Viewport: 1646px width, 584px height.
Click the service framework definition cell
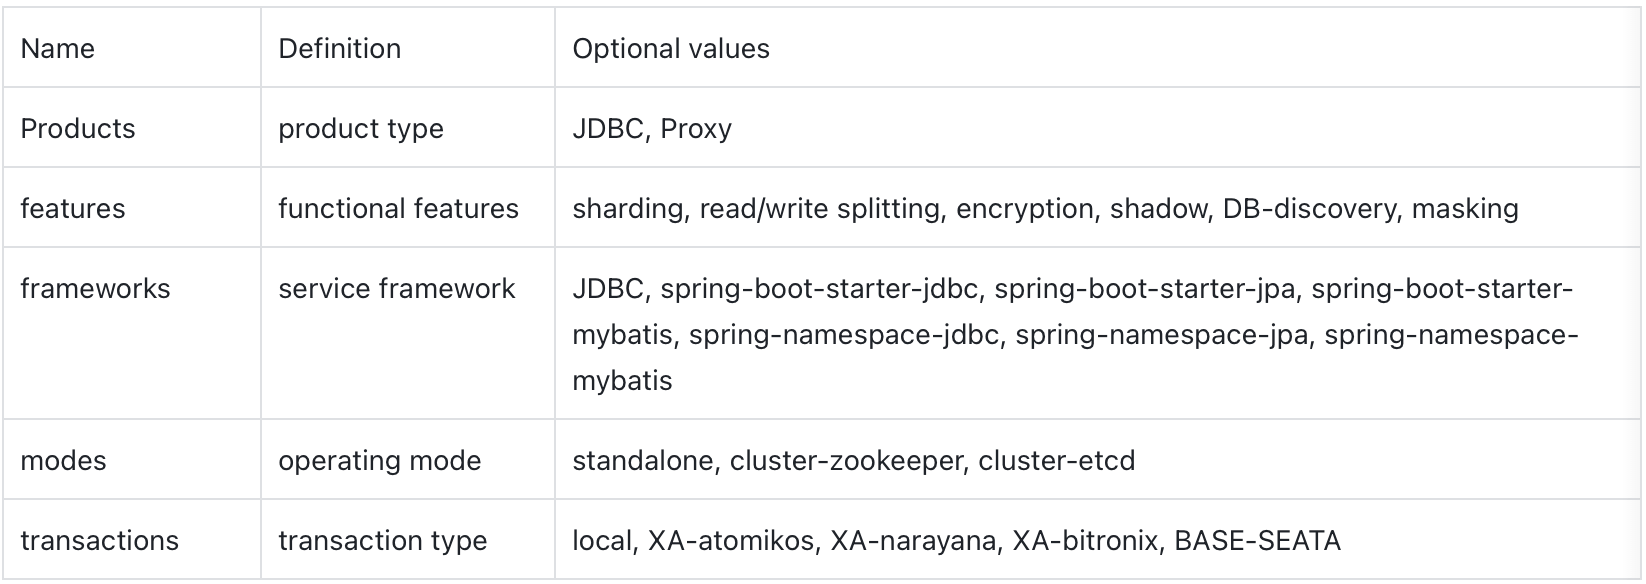tap(408, 333)
